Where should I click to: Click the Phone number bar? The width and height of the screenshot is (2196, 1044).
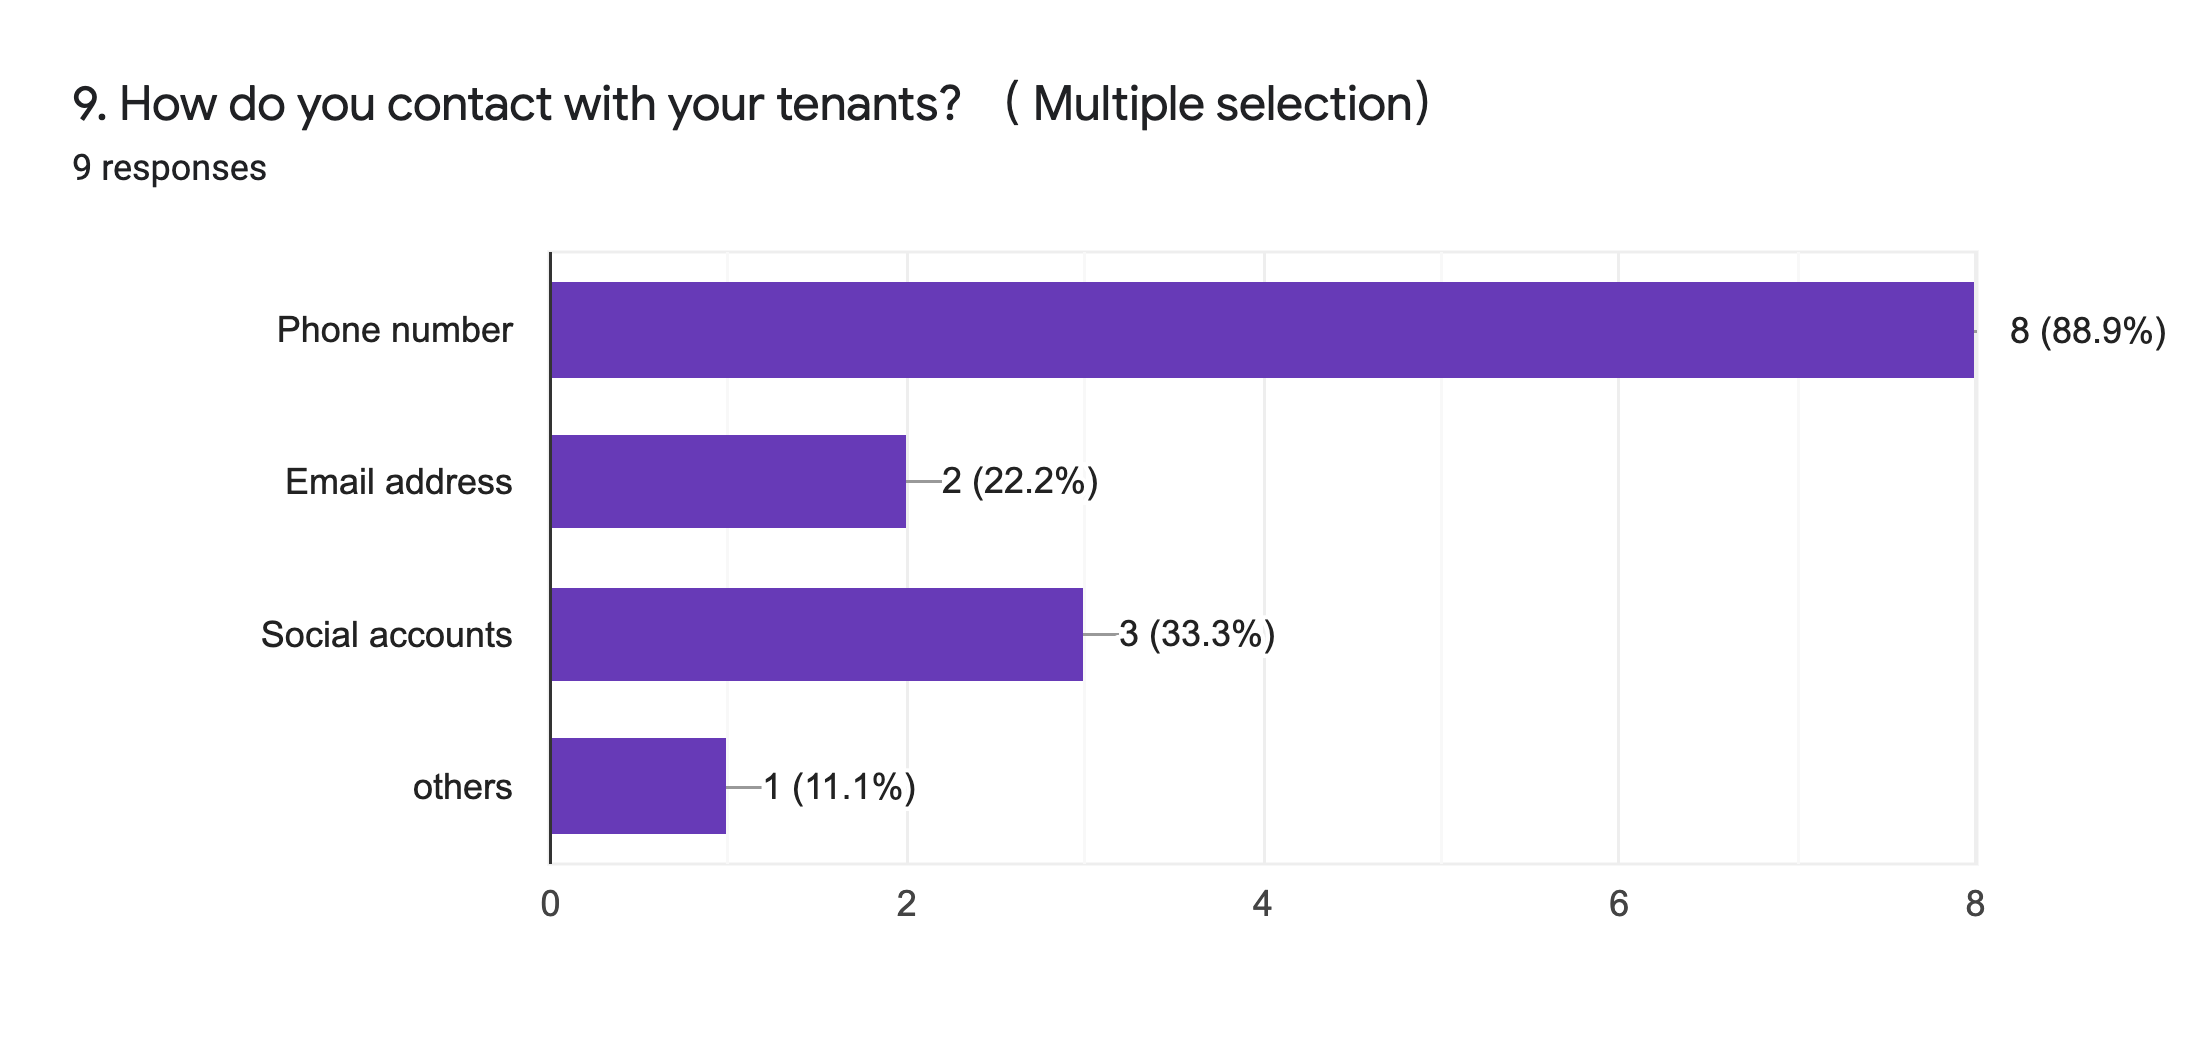click(1262, 330)
